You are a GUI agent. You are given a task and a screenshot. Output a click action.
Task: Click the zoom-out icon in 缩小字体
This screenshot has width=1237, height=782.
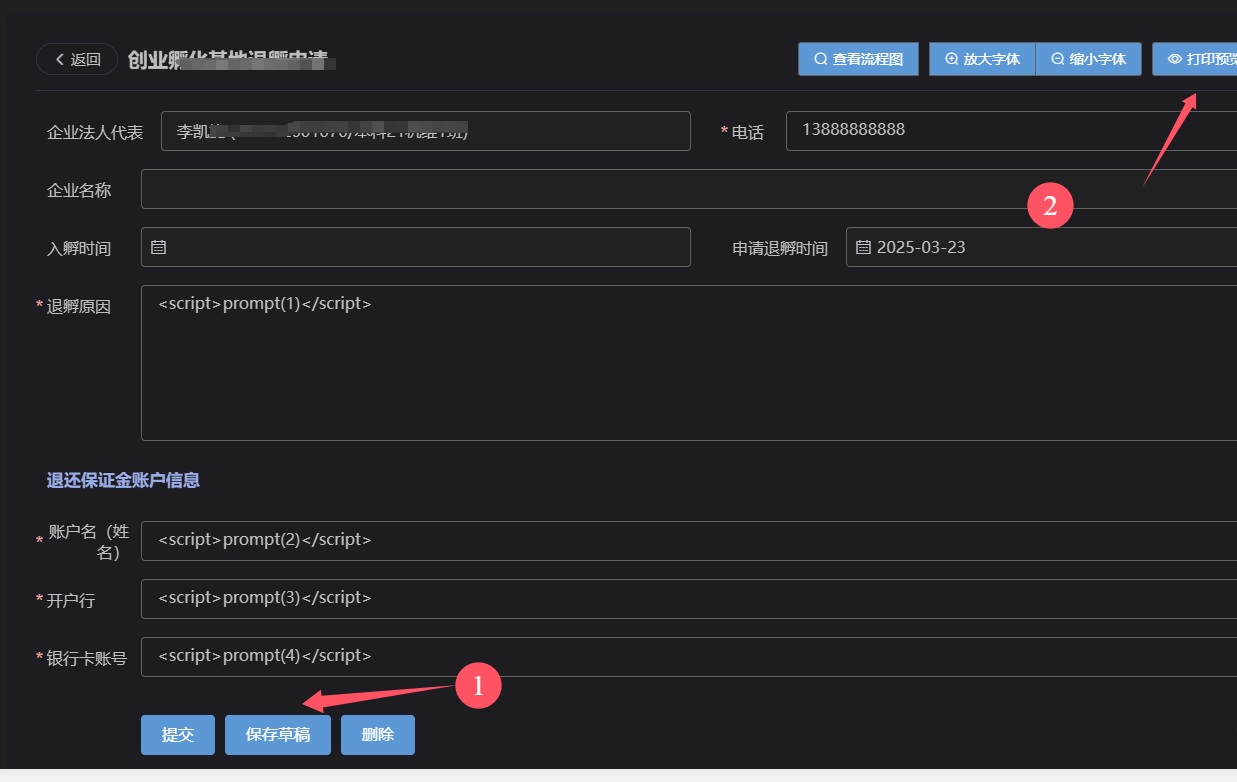[x=1058, y=59]
